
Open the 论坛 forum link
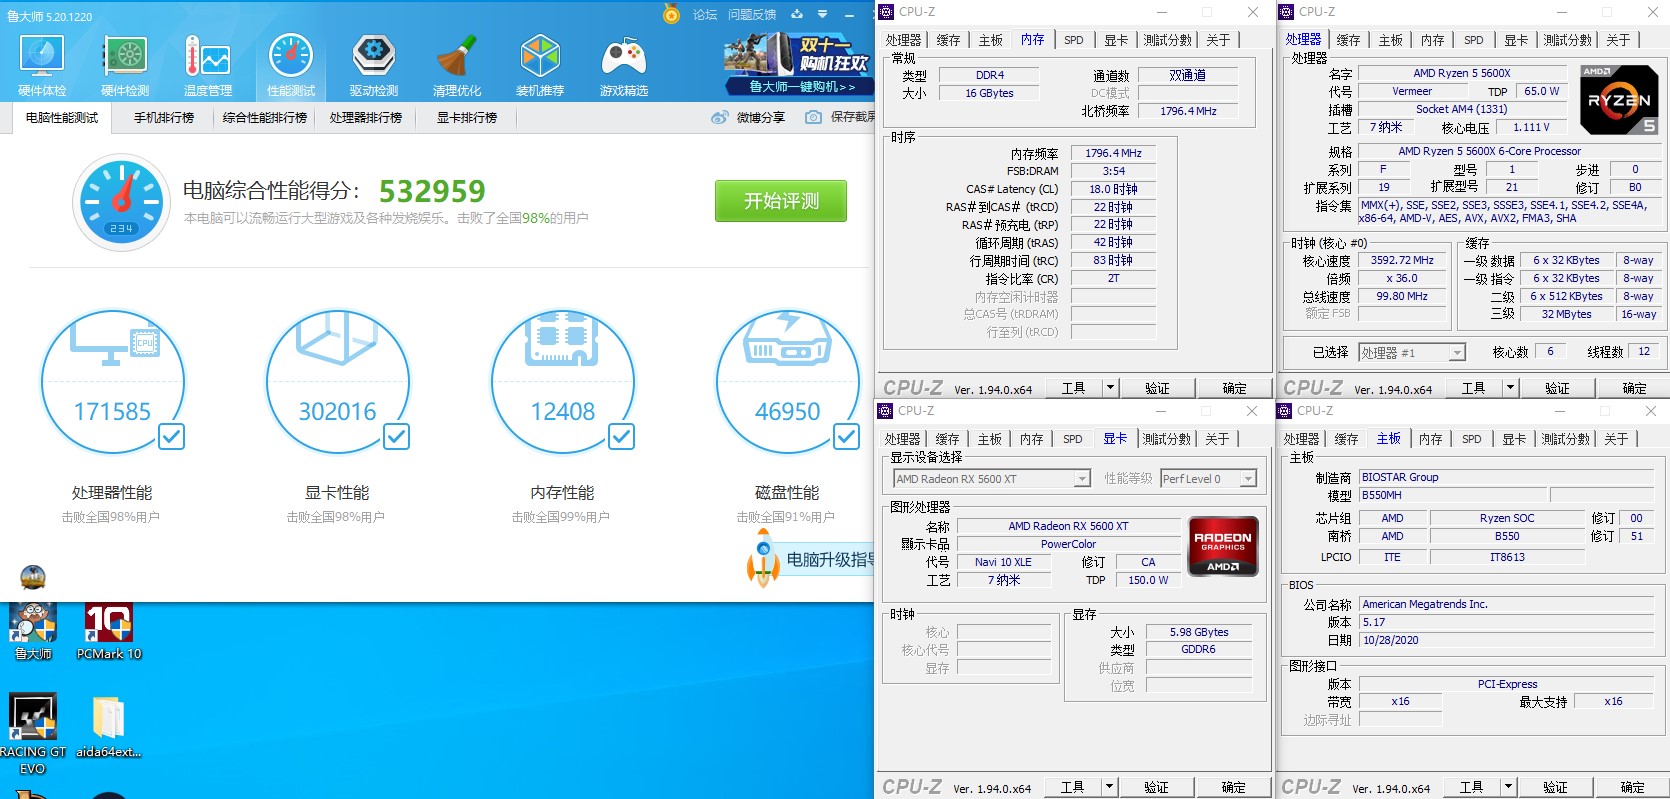pos(705,14)
